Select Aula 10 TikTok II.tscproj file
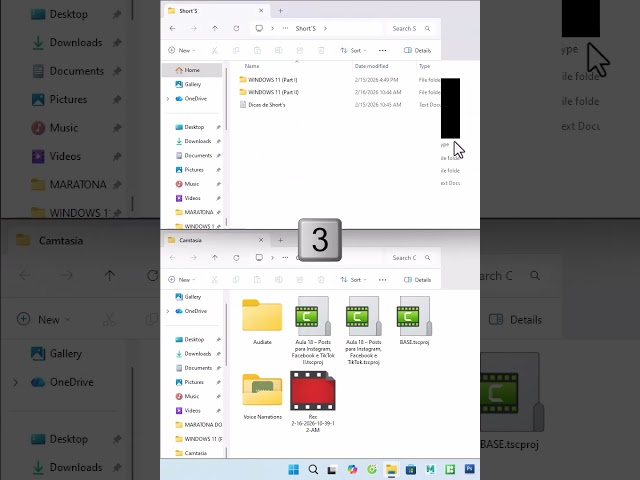The image size is (640, 480). (x=313, y=330)
